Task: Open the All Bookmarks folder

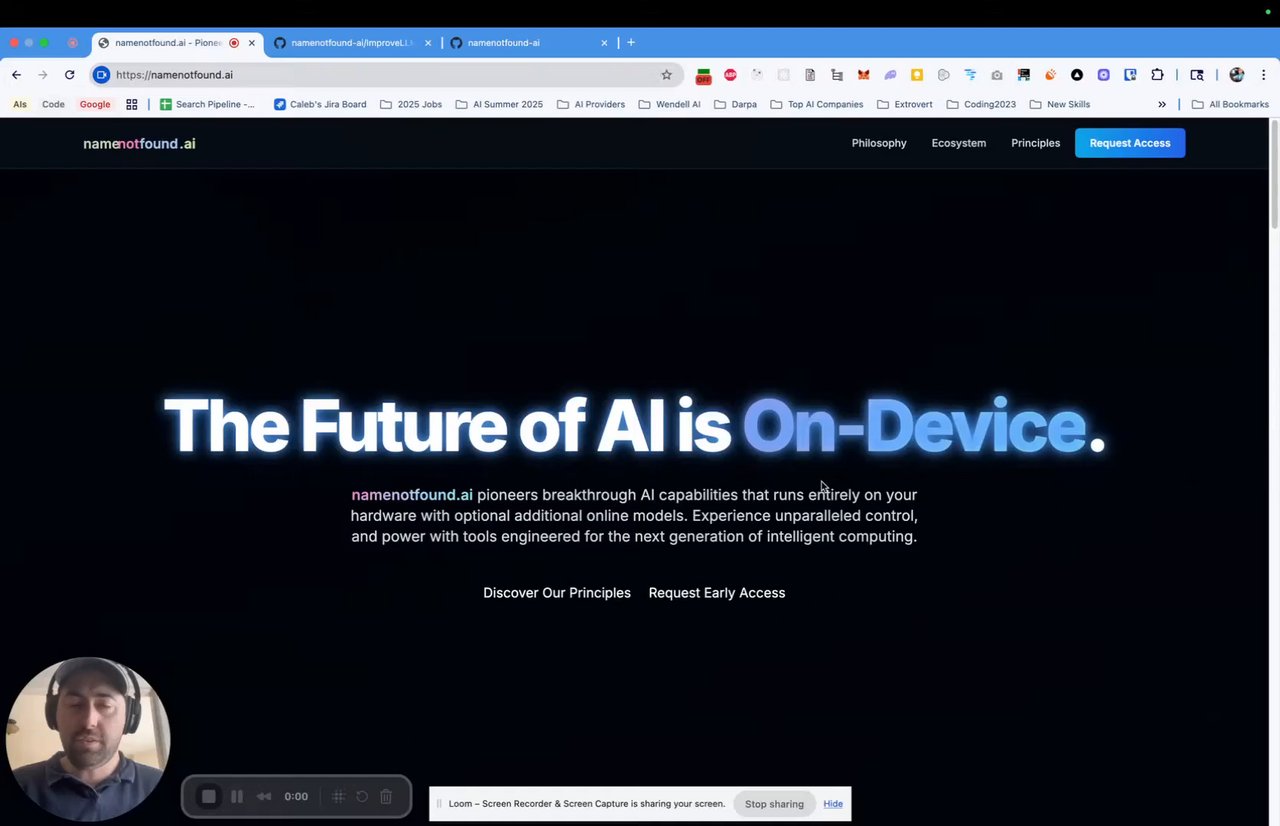Action: pyautogui.click(x=1230, y=104)
